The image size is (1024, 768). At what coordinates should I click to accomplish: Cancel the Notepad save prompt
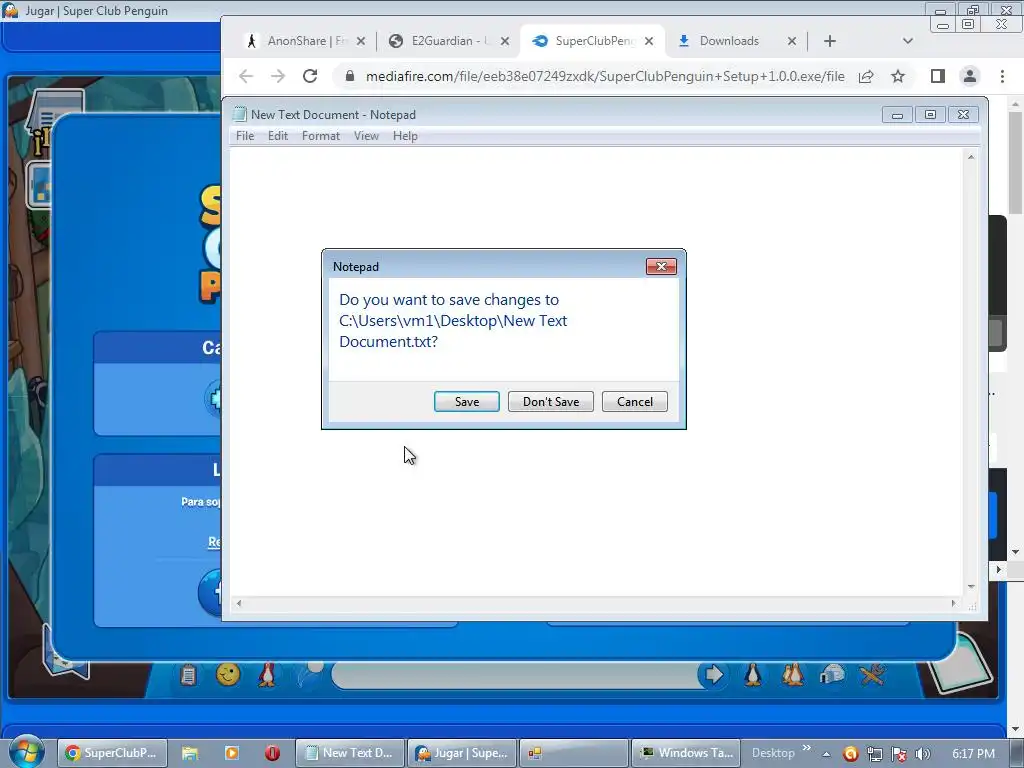click(x=634, y=402)
